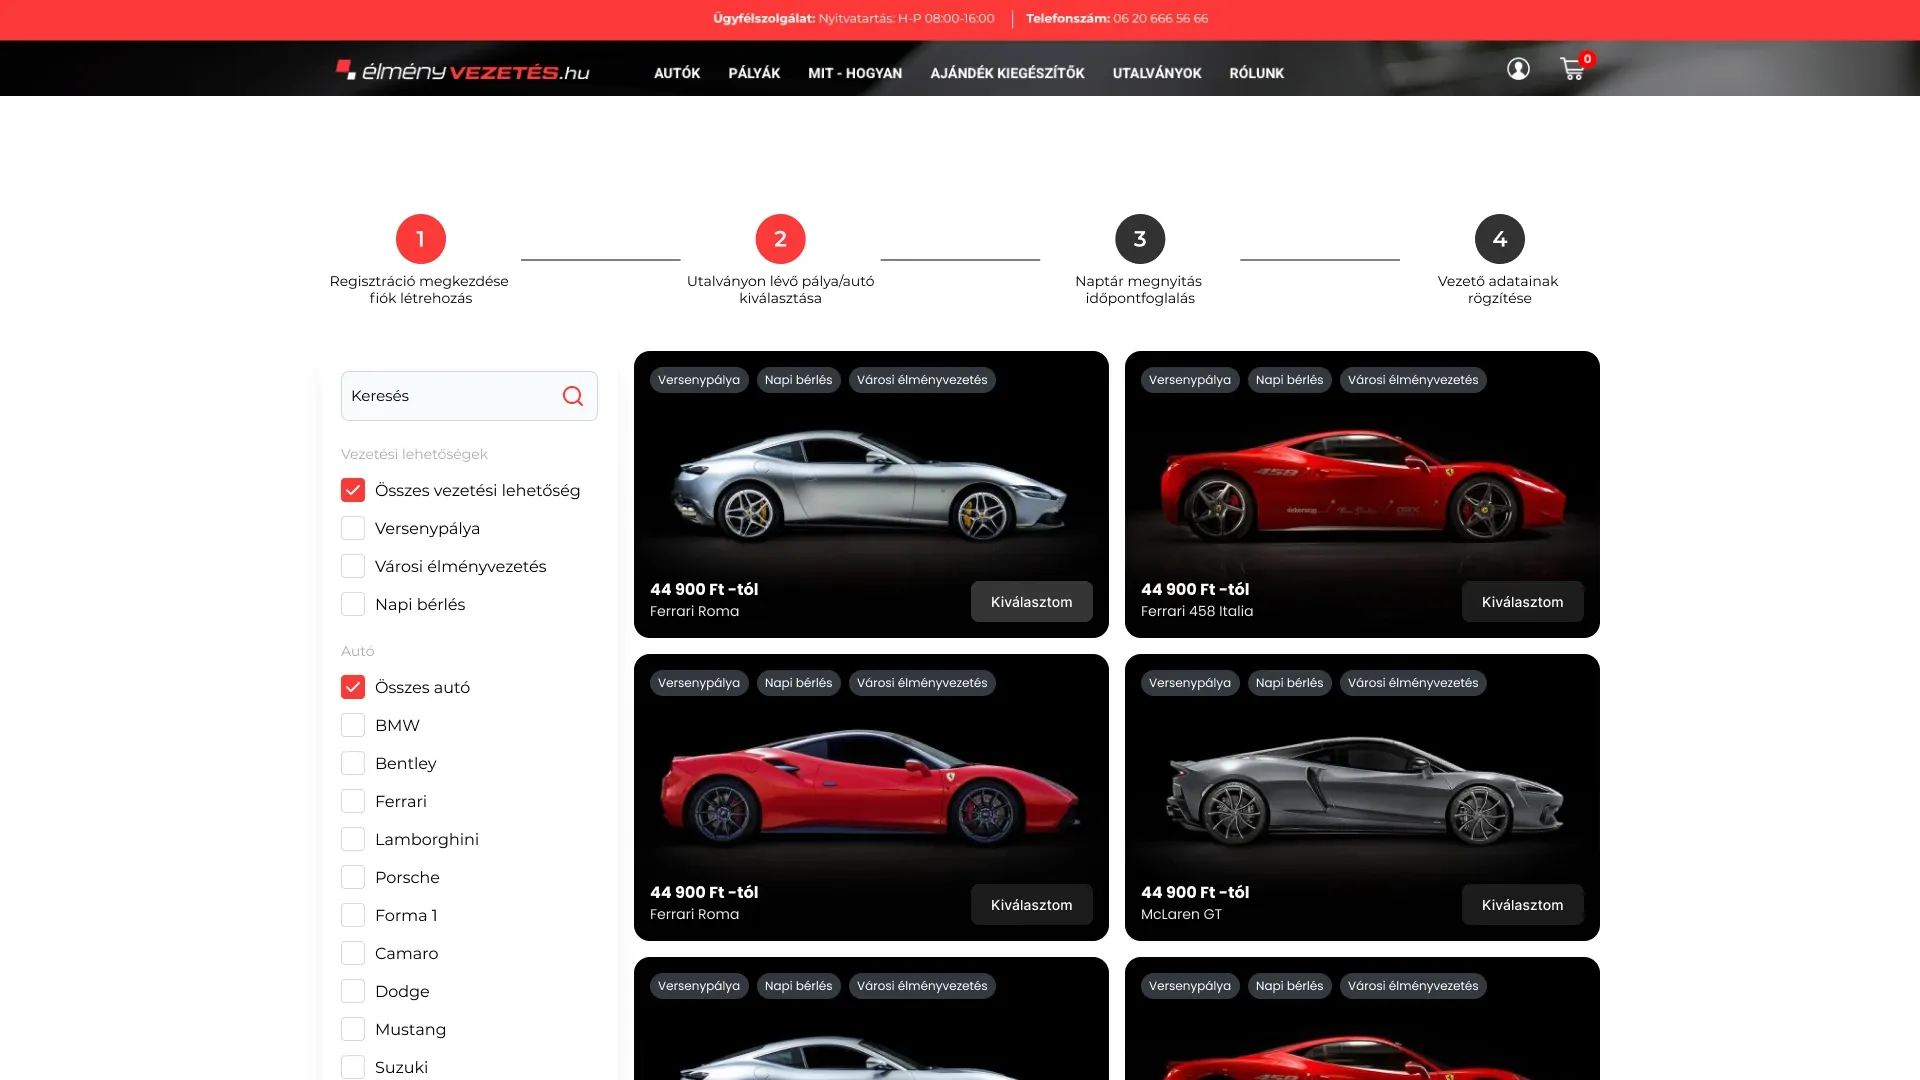Open the Ferrari 458 Italia car image
The width and height of the screenshot is (1920, 1080).
[x=1362, y=485]
